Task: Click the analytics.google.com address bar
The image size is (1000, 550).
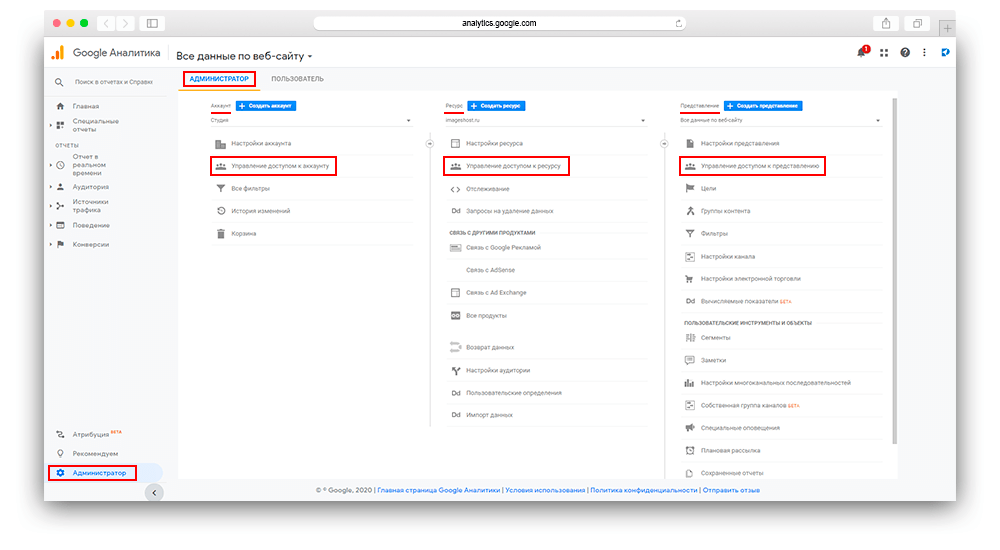Action: point(499,24)
